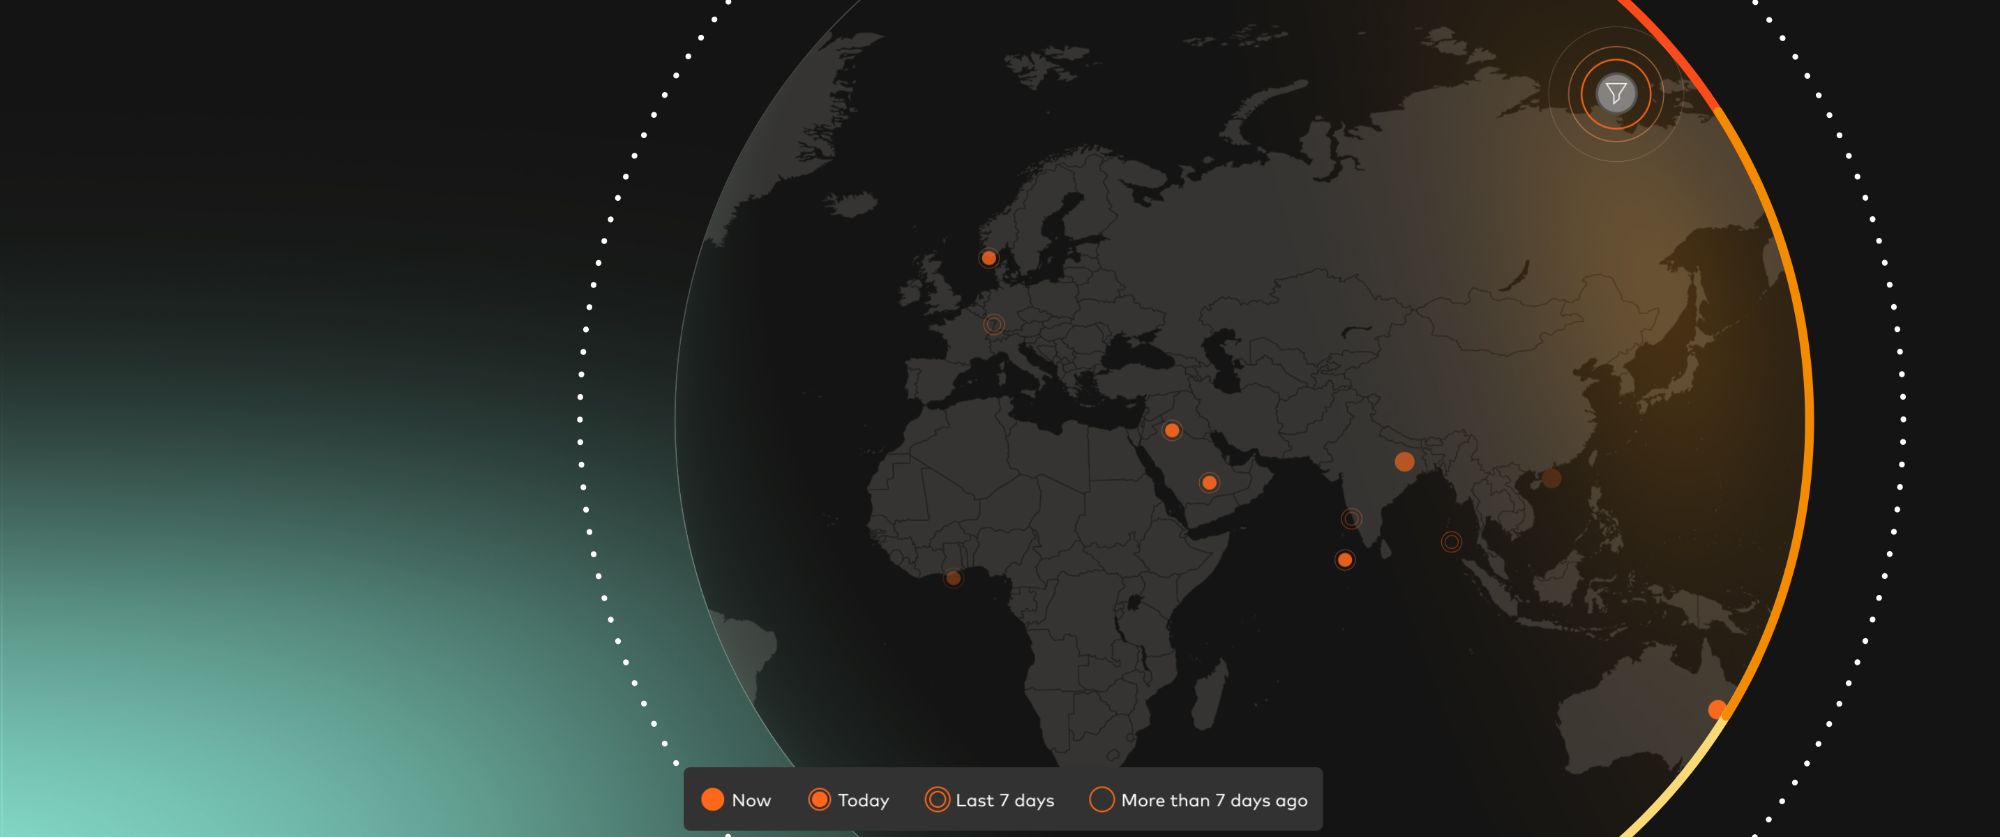Click the ringed marker on India's southwest coast
The image size is (2000, 837).
tap(1351, 519)
